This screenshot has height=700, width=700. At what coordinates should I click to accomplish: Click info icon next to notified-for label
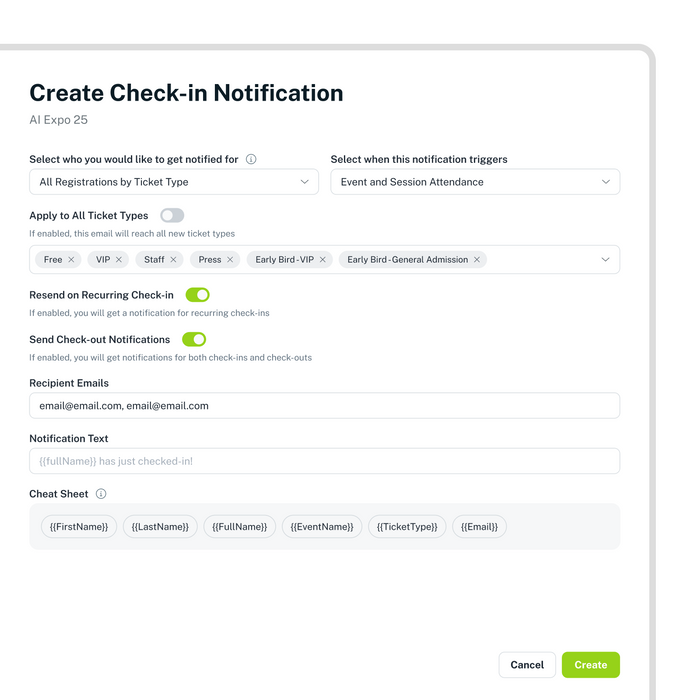pyautogui.click(x=251, y=159)
